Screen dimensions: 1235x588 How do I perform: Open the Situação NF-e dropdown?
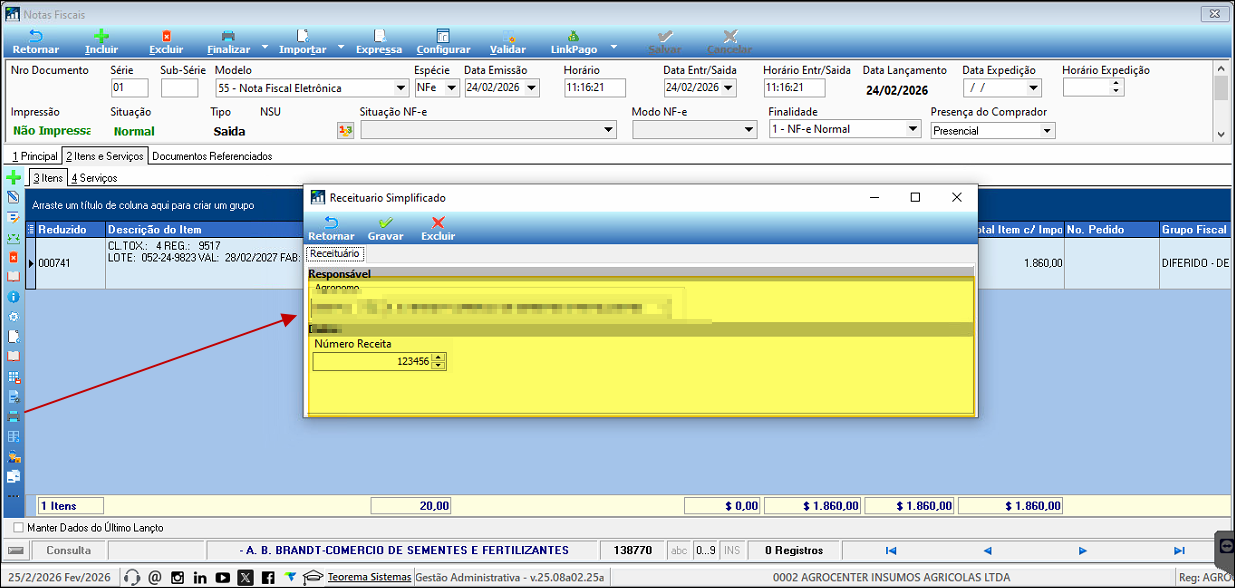coord(609,130)
